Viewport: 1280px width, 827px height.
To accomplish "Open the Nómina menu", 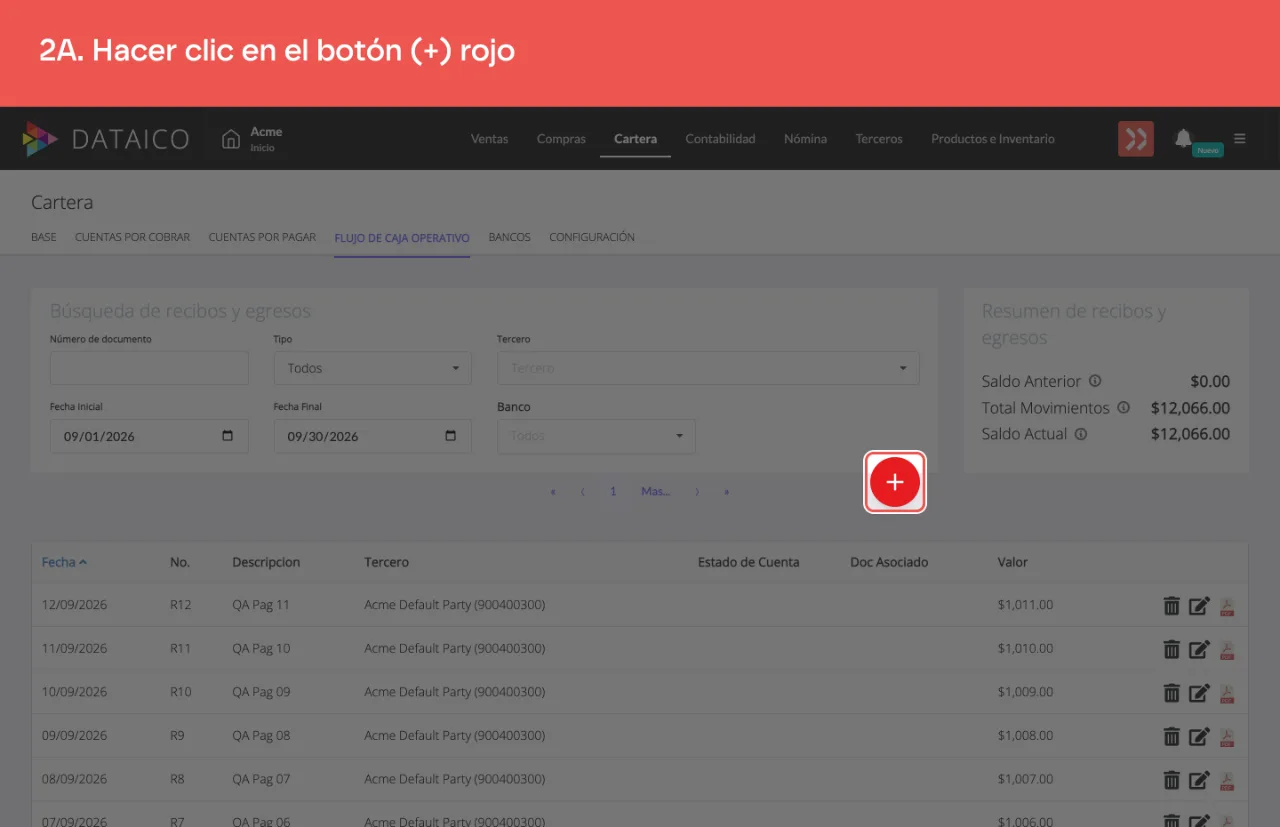I will pyautogui.click(x=805, y=139).
